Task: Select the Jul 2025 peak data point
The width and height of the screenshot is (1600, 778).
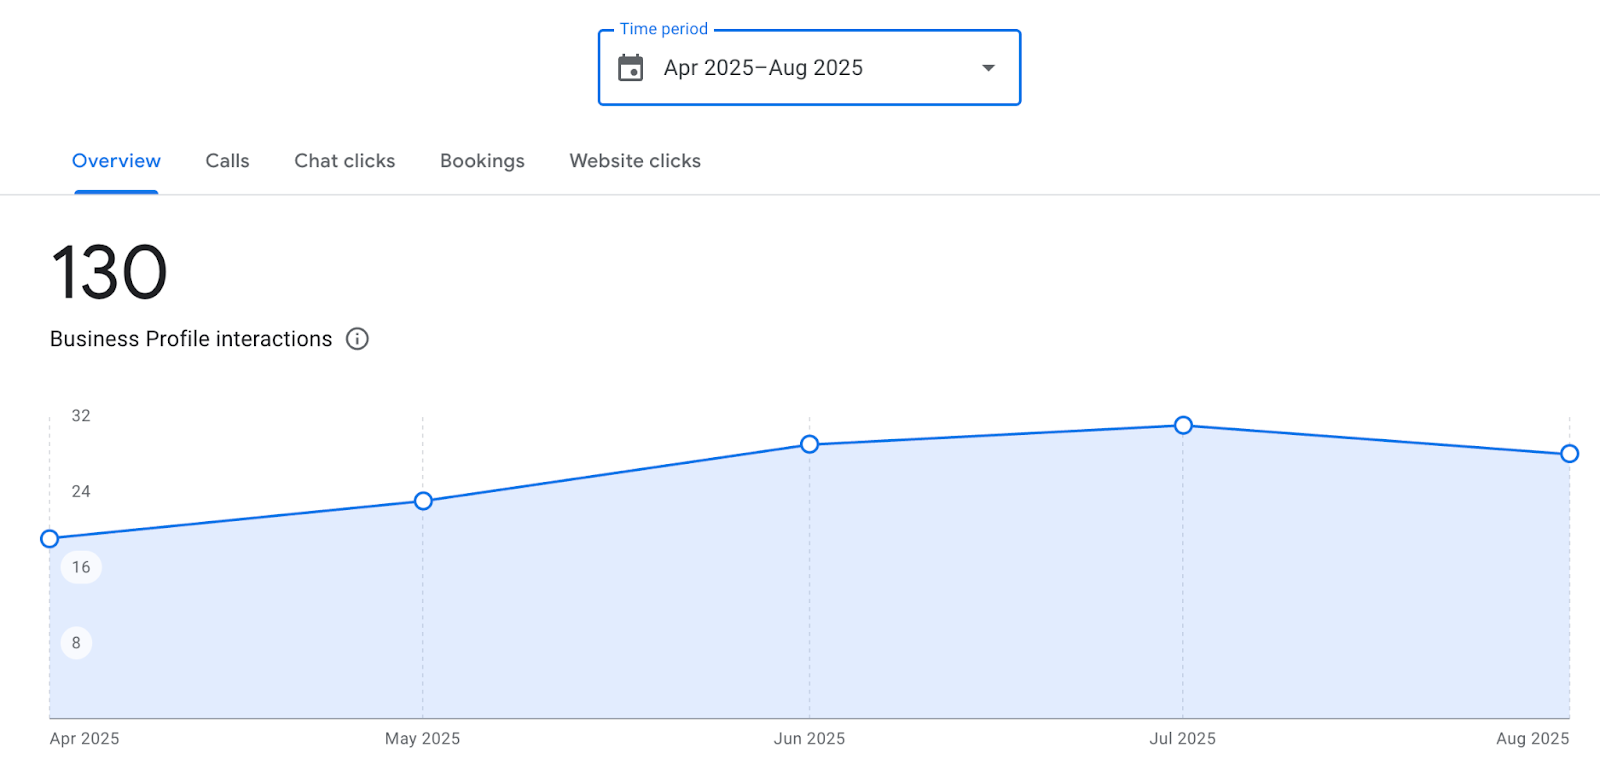Action: pyautogui.click(x=1183, y=426)
